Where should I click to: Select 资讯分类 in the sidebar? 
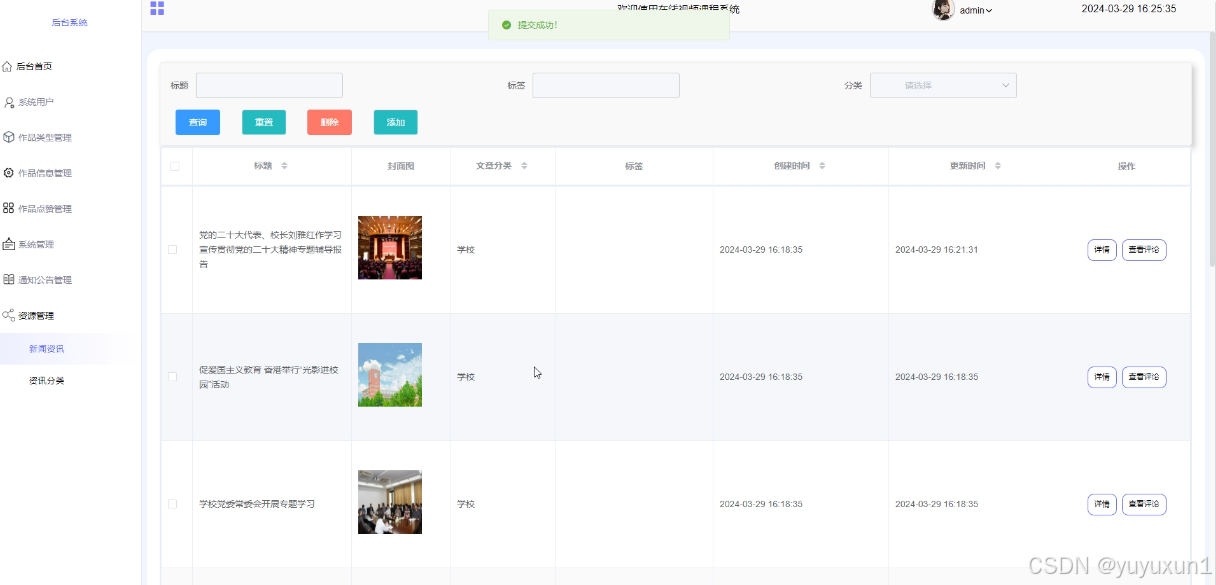pos(46,381)
